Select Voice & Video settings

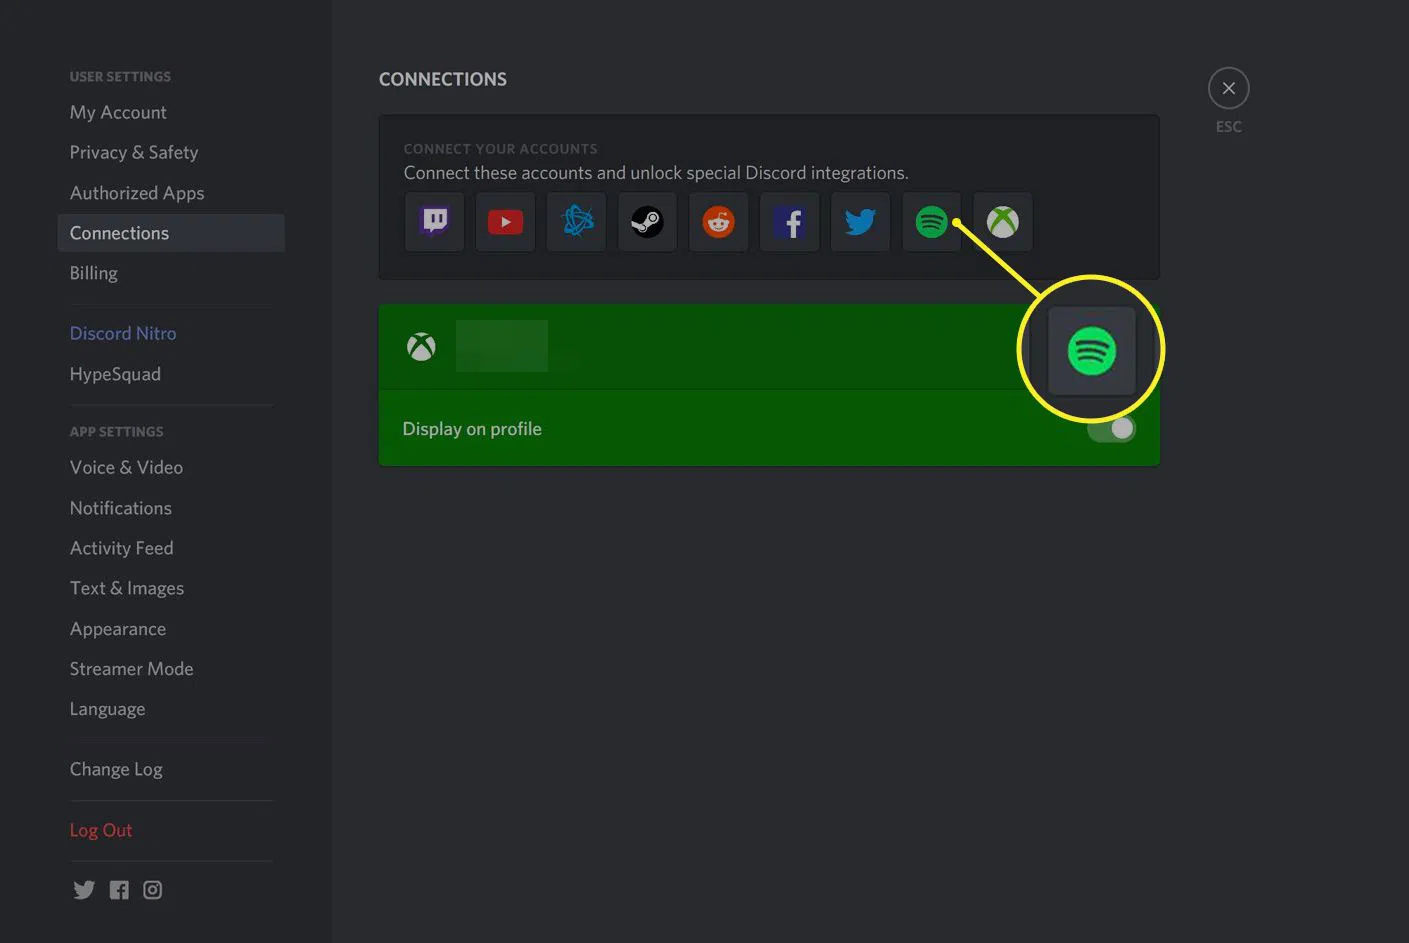coord(126,467)
